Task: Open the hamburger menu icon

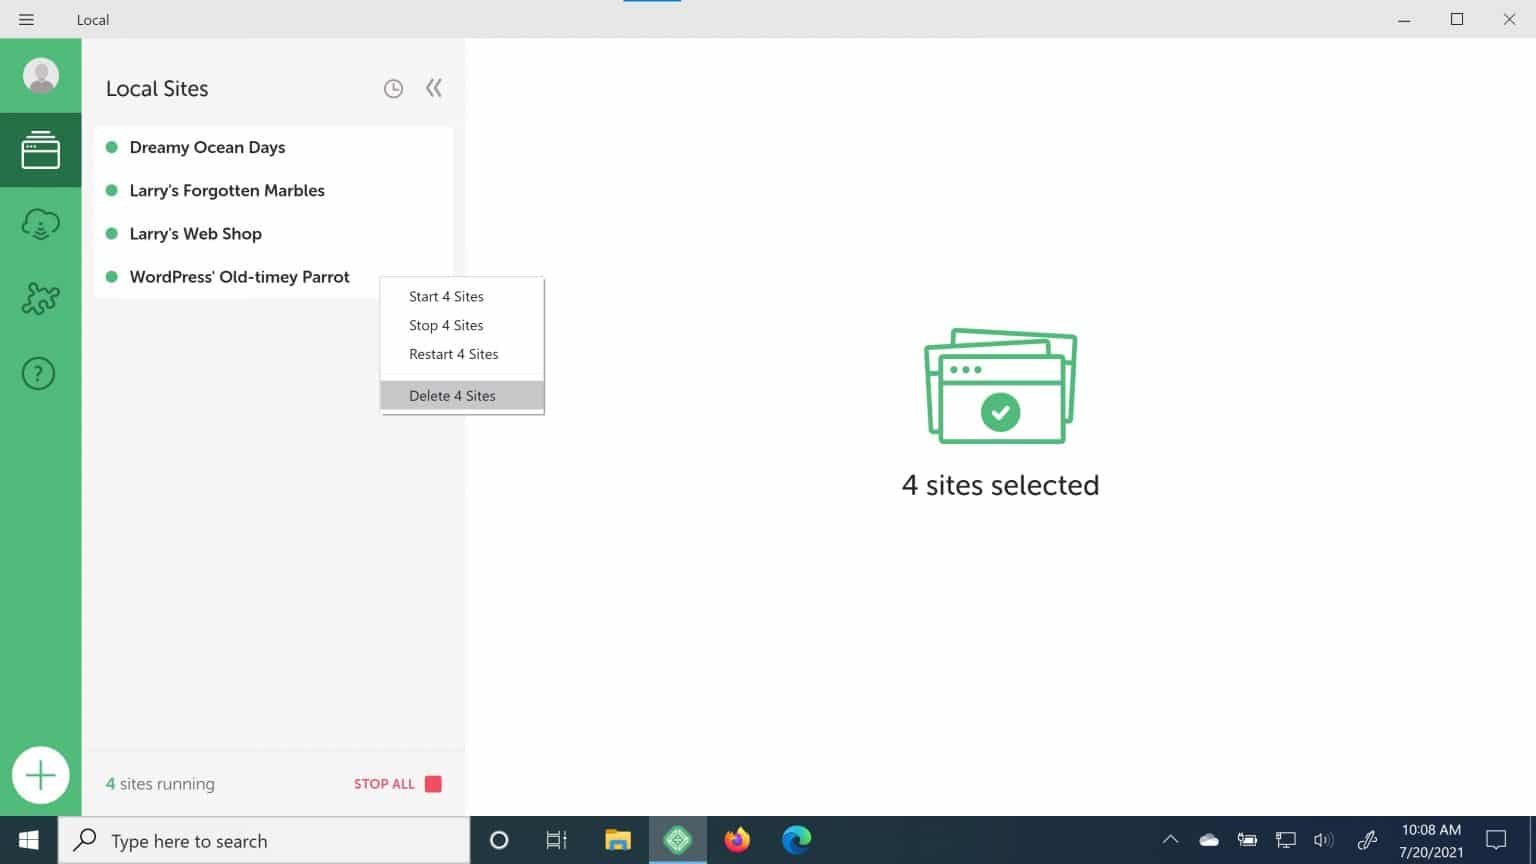Action: (x=27, y=20)
